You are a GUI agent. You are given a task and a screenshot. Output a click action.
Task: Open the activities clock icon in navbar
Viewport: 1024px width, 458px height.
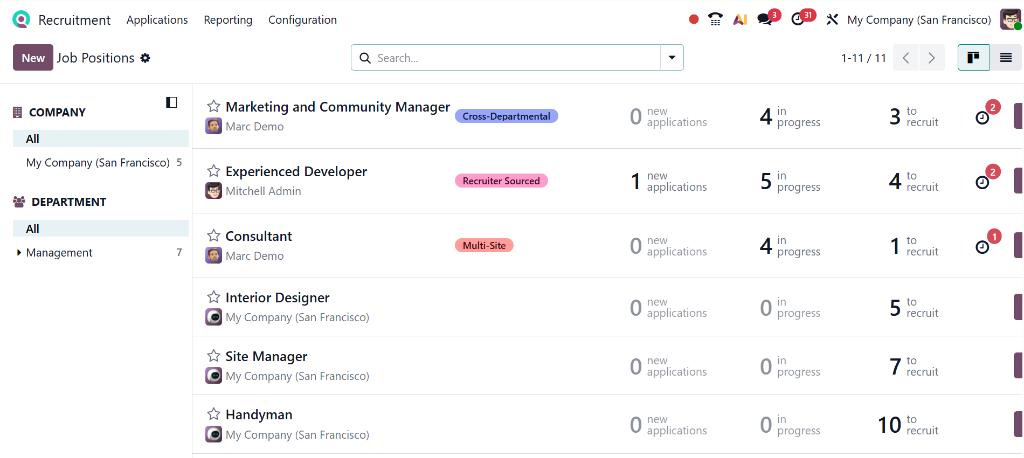tap(798, 20)
